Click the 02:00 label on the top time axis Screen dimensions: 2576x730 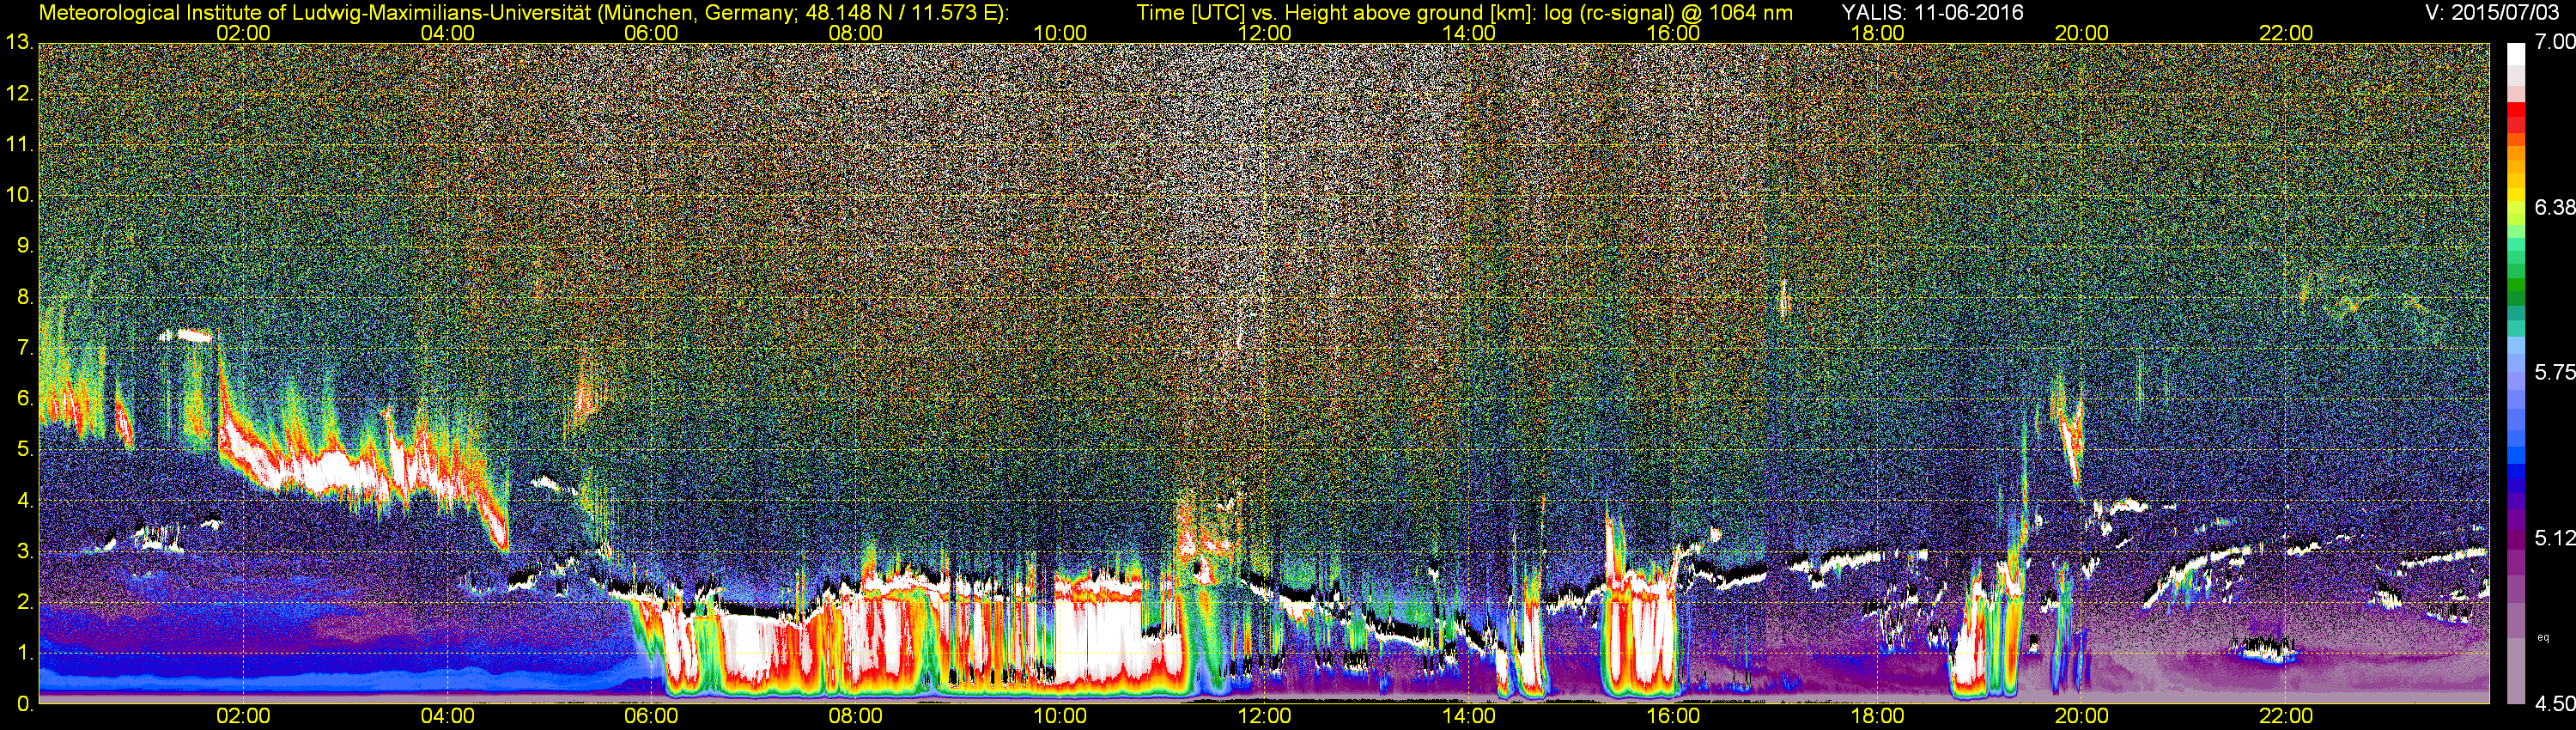click(243, 33)
